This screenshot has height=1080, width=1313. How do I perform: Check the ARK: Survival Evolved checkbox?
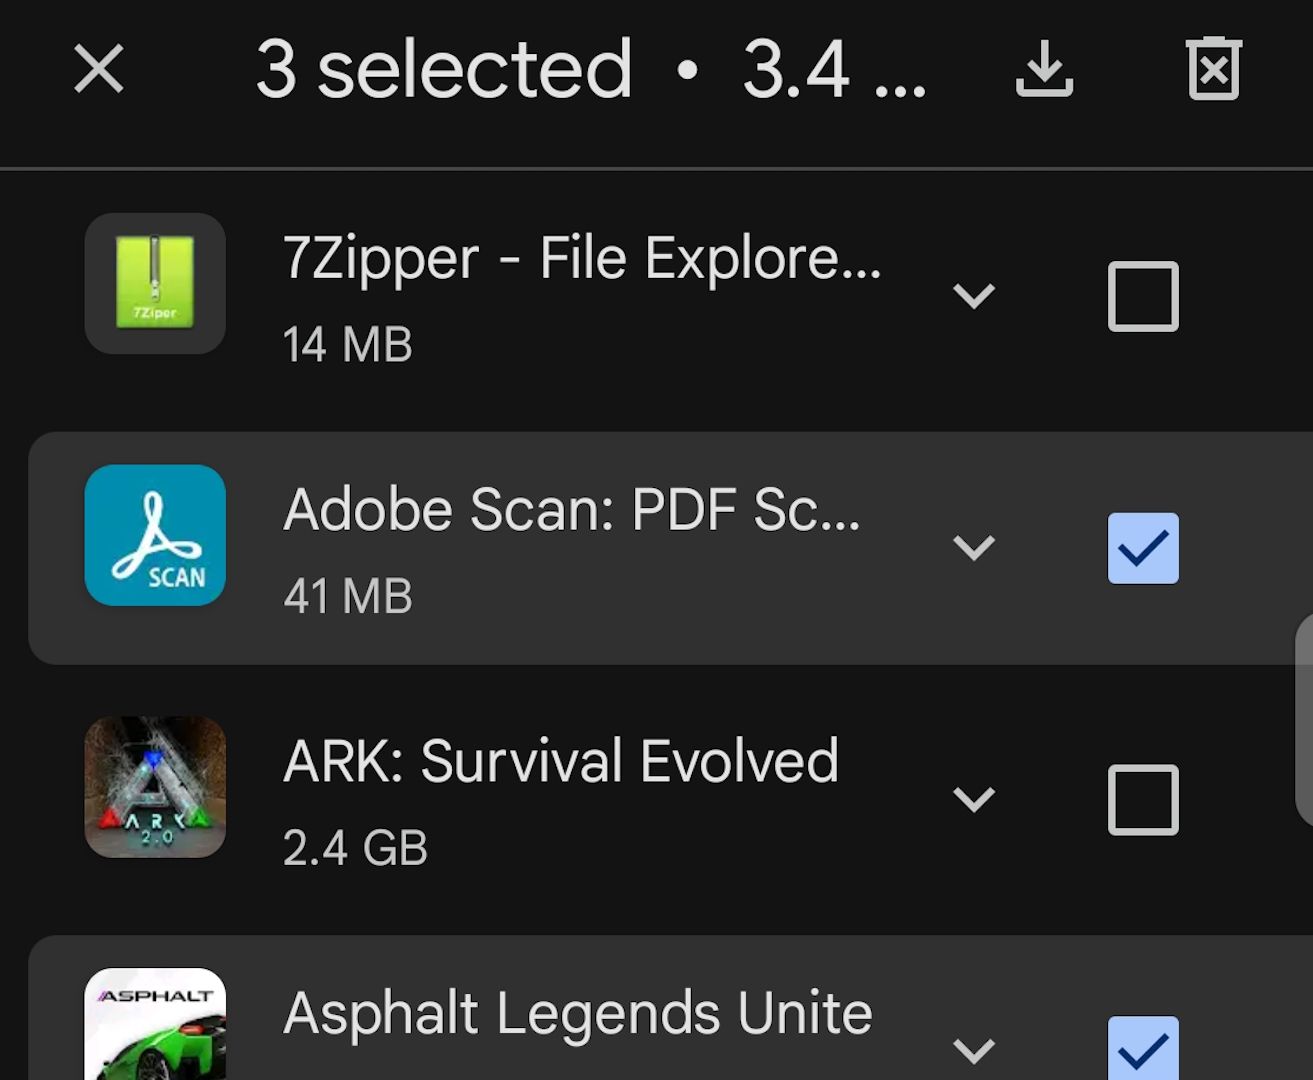pos(1143,800)
